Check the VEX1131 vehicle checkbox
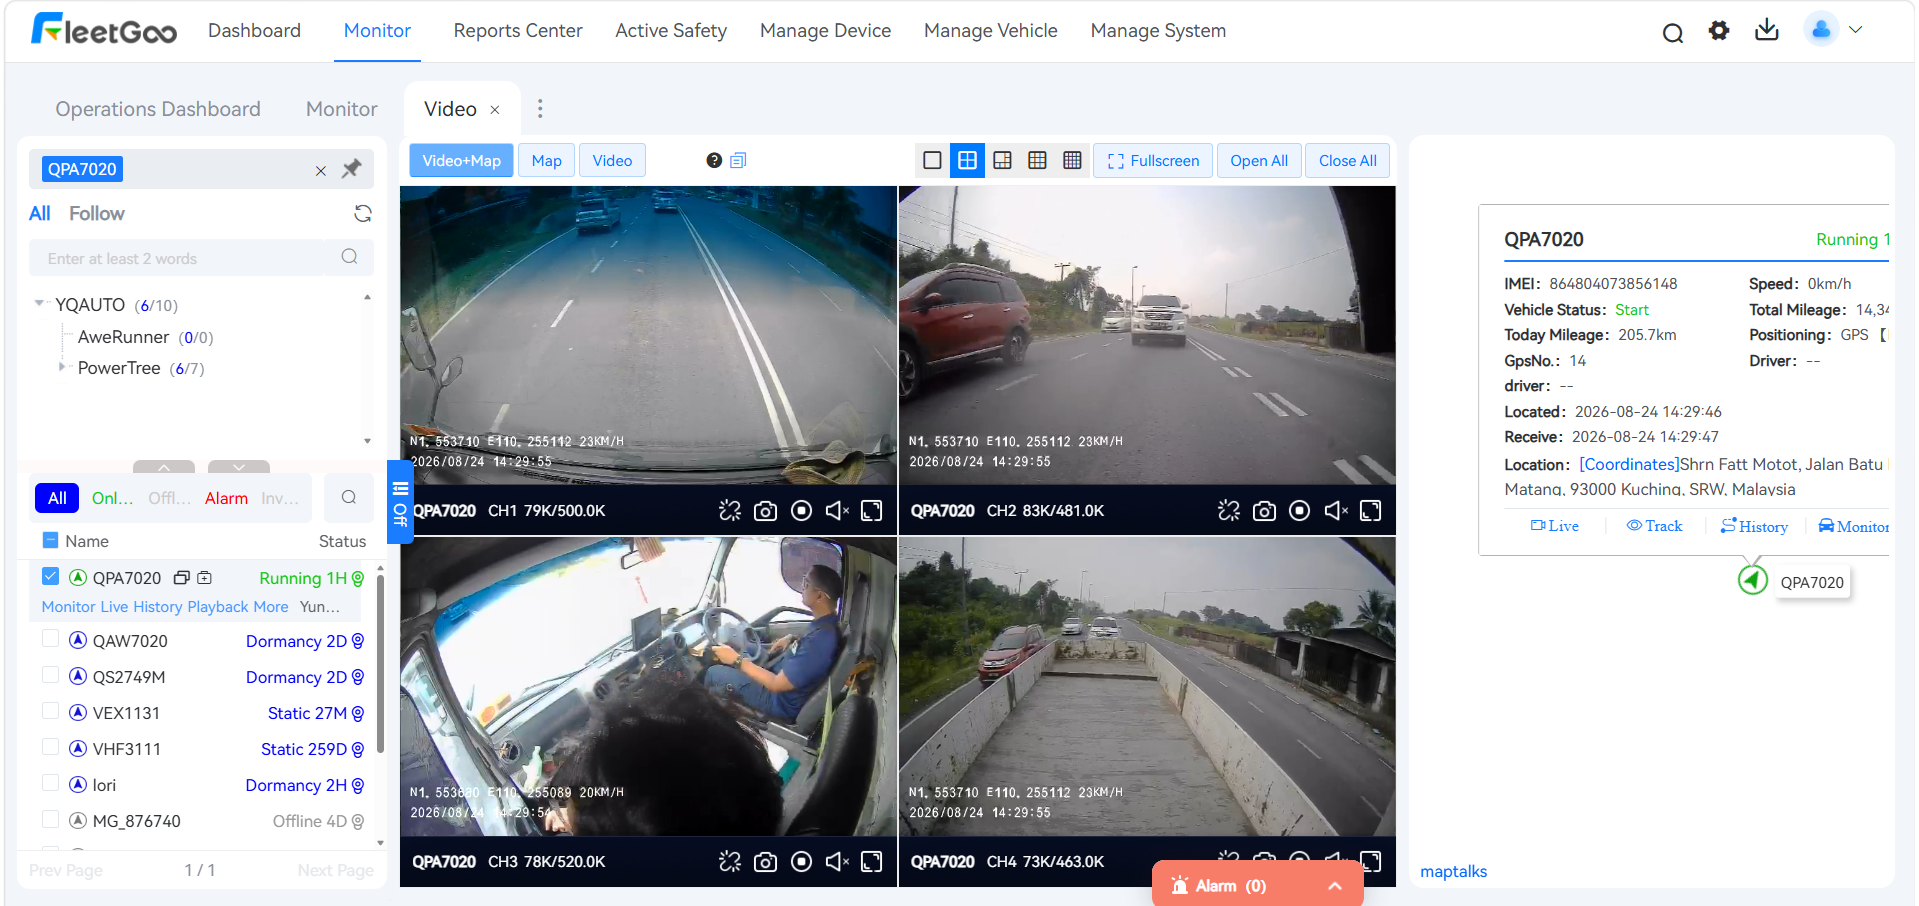 (51, 712)
